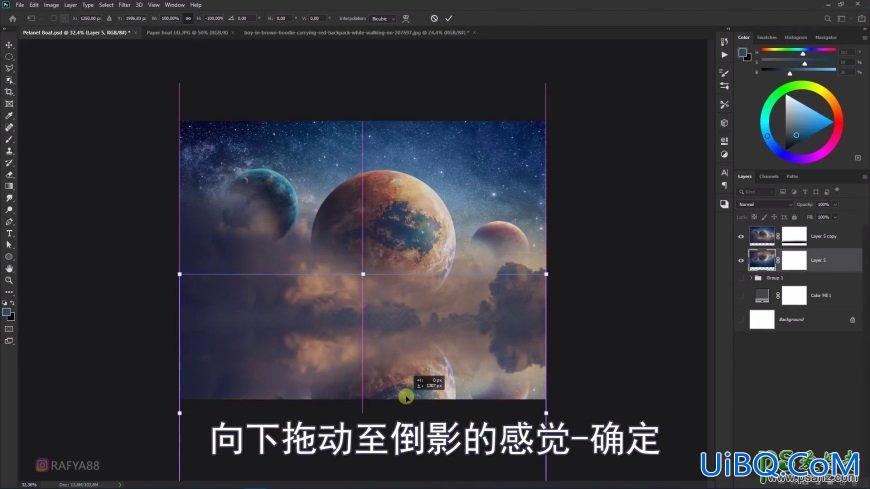Select the Brush tool
The width and height of the screenshot is (870, 489).
[x=9, y=139]
